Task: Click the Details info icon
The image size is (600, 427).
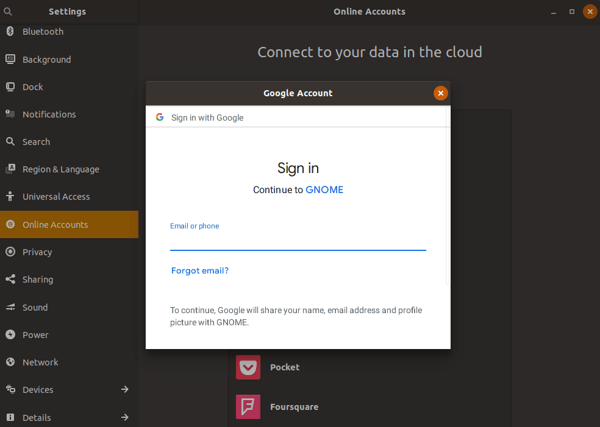Action: 10,417
